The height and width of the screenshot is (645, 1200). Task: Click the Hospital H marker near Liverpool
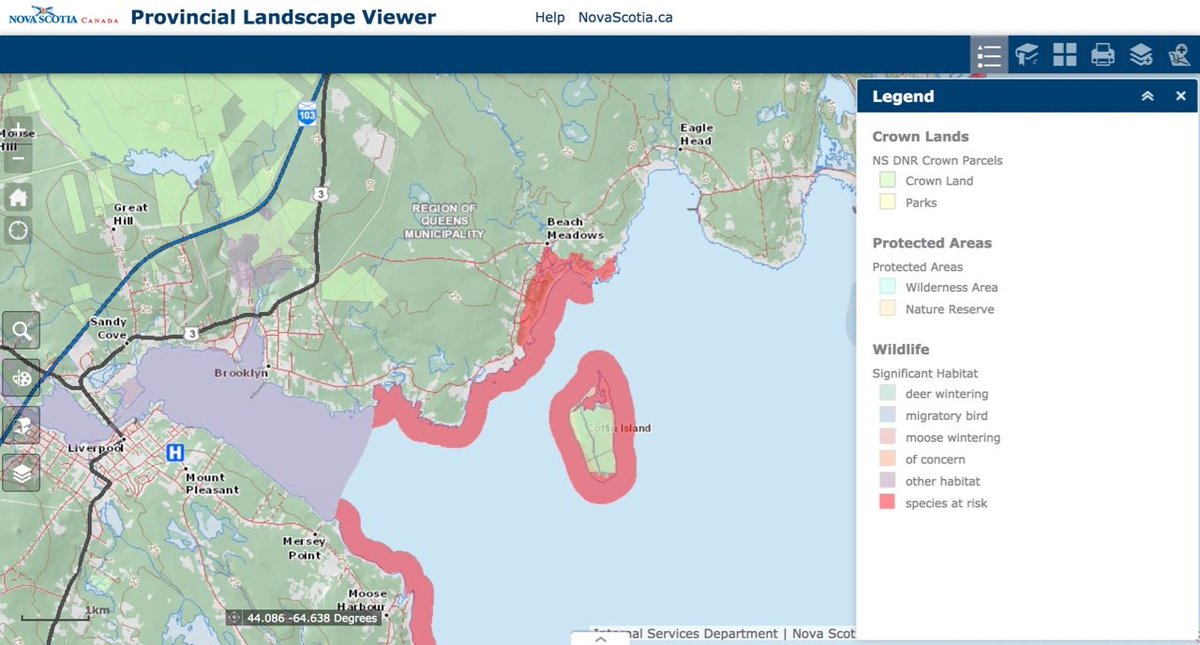tap(175, 452)
